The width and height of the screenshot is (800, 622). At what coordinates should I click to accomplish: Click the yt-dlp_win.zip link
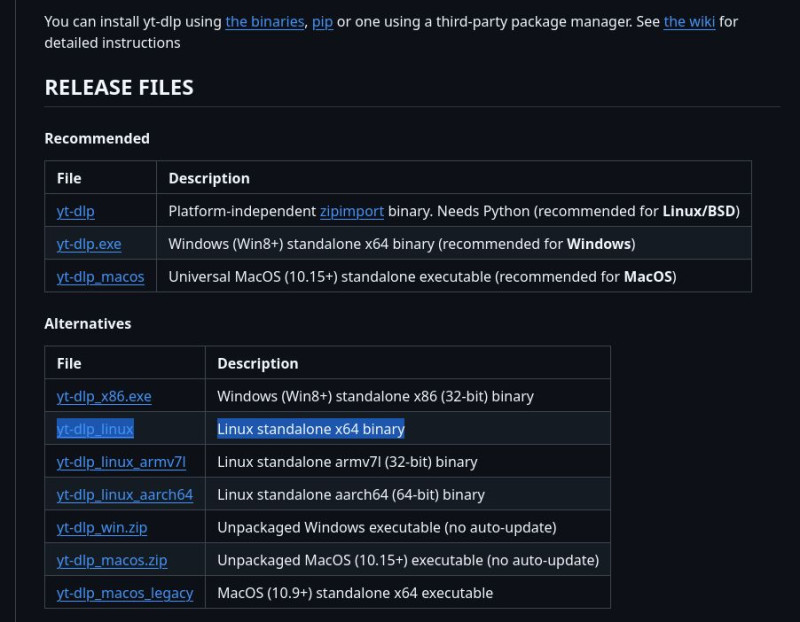(x=102, y=527)
